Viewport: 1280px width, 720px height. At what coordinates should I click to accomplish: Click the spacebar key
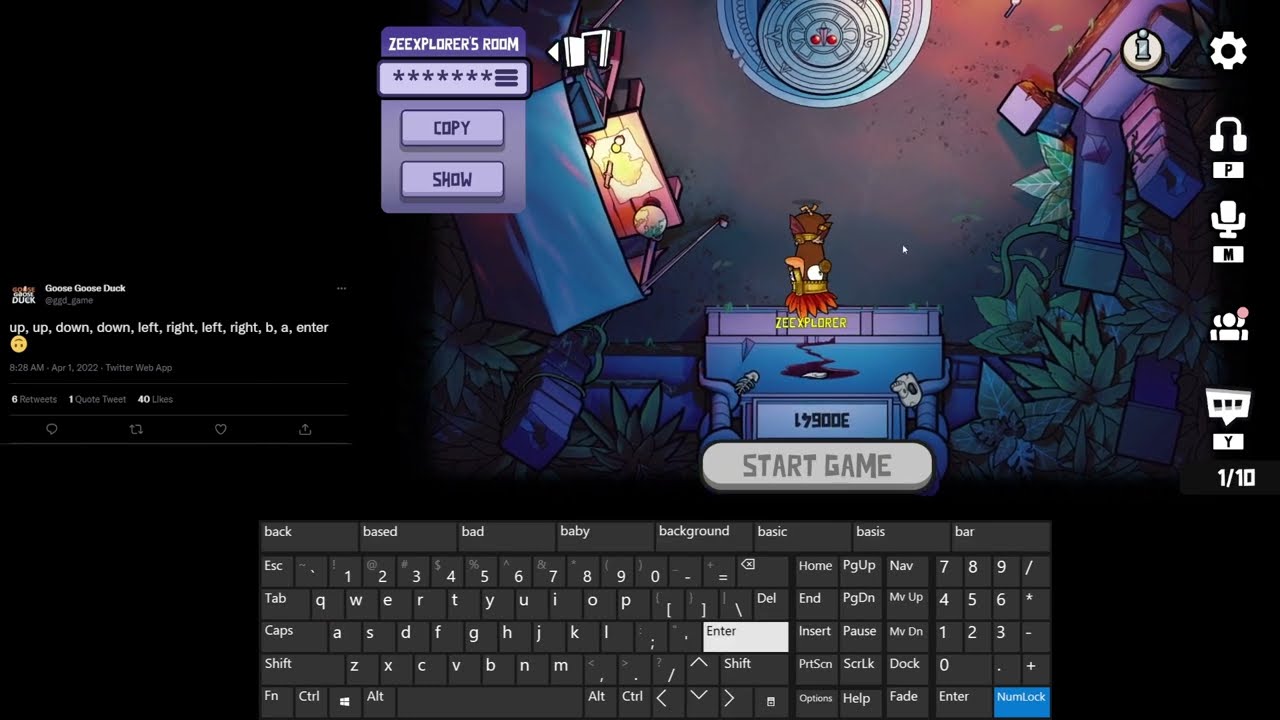(x=489, y=701)
